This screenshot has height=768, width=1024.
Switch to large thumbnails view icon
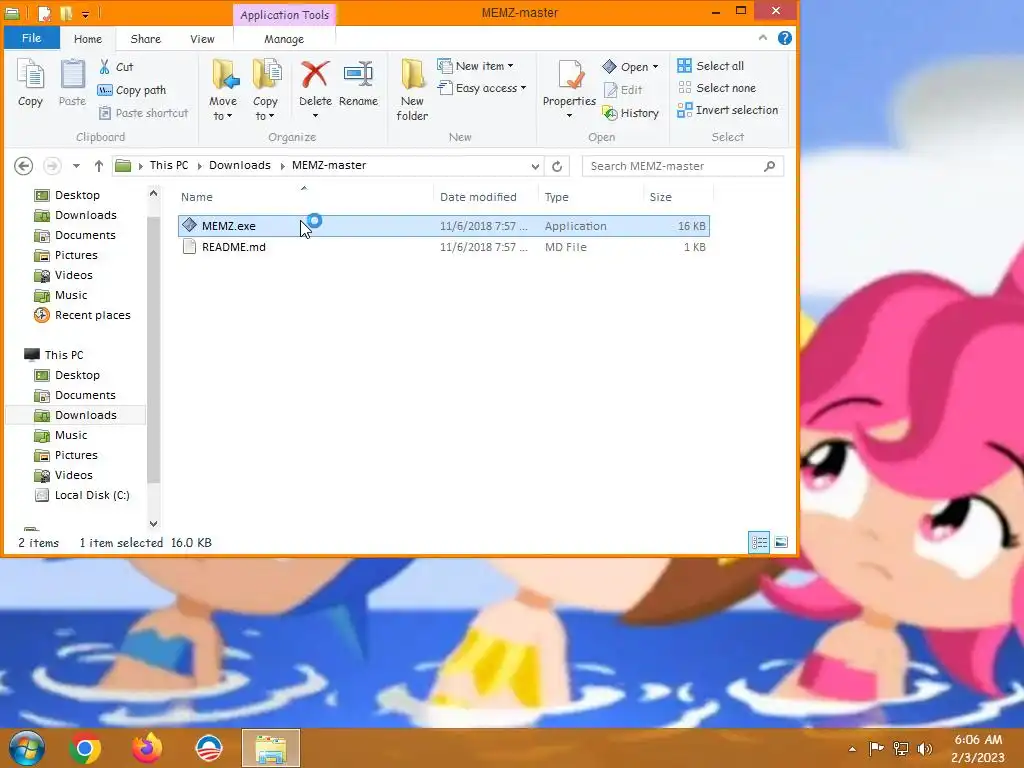tap(781, 542)
